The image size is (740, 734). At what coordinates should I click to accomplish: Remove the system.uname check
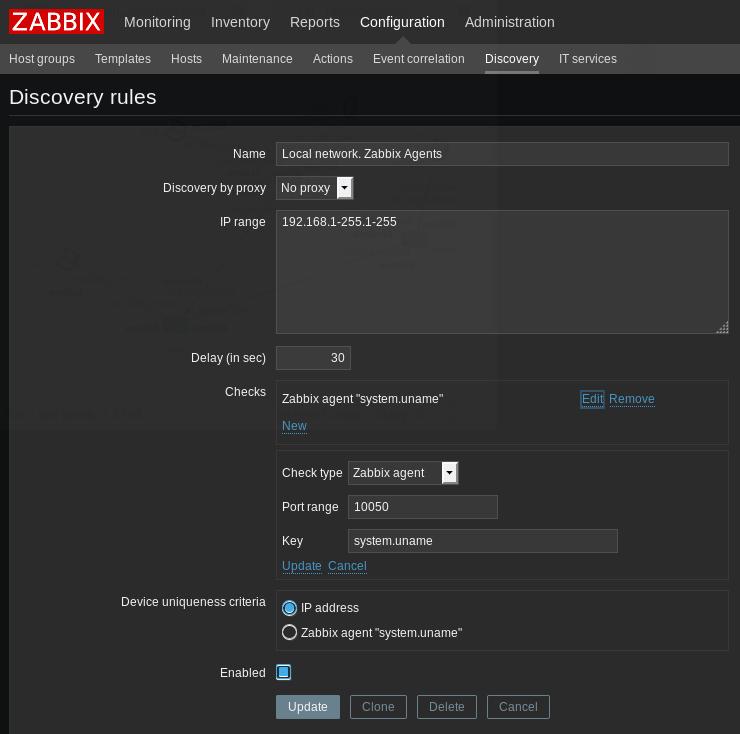click(631, 399)
